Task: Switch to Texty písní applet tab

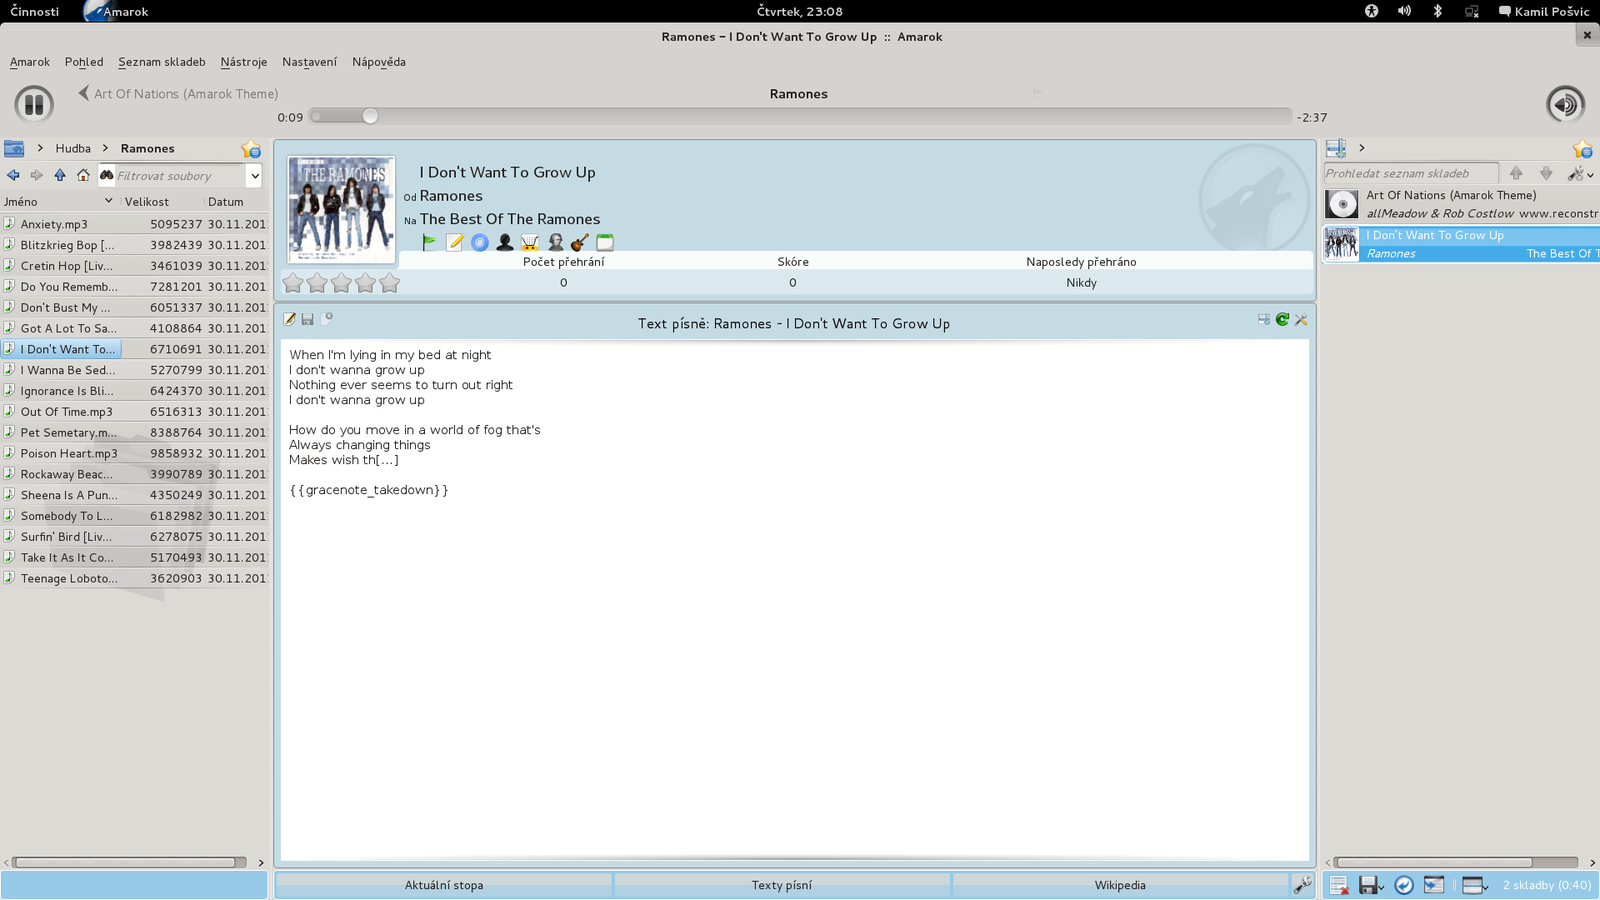Action: (782, 885)
